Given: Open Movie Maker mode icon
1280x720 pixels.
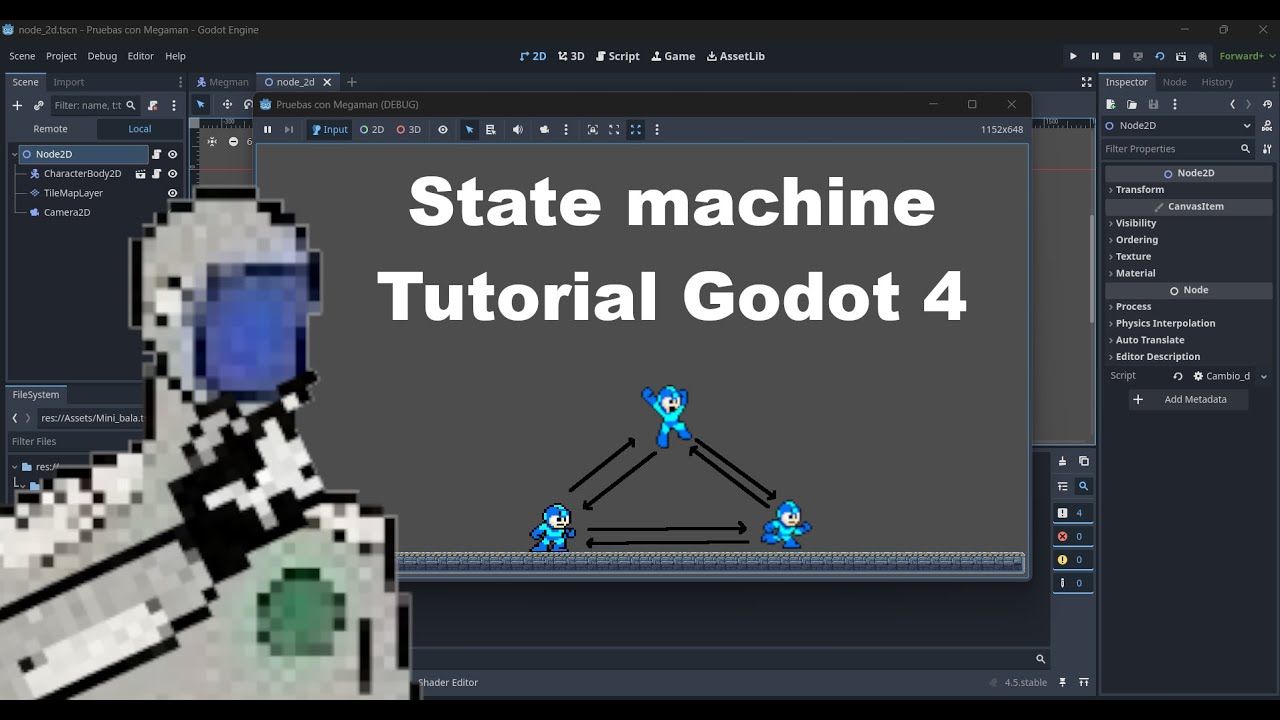Looking at the screenshot, I should pos(1203,56).
